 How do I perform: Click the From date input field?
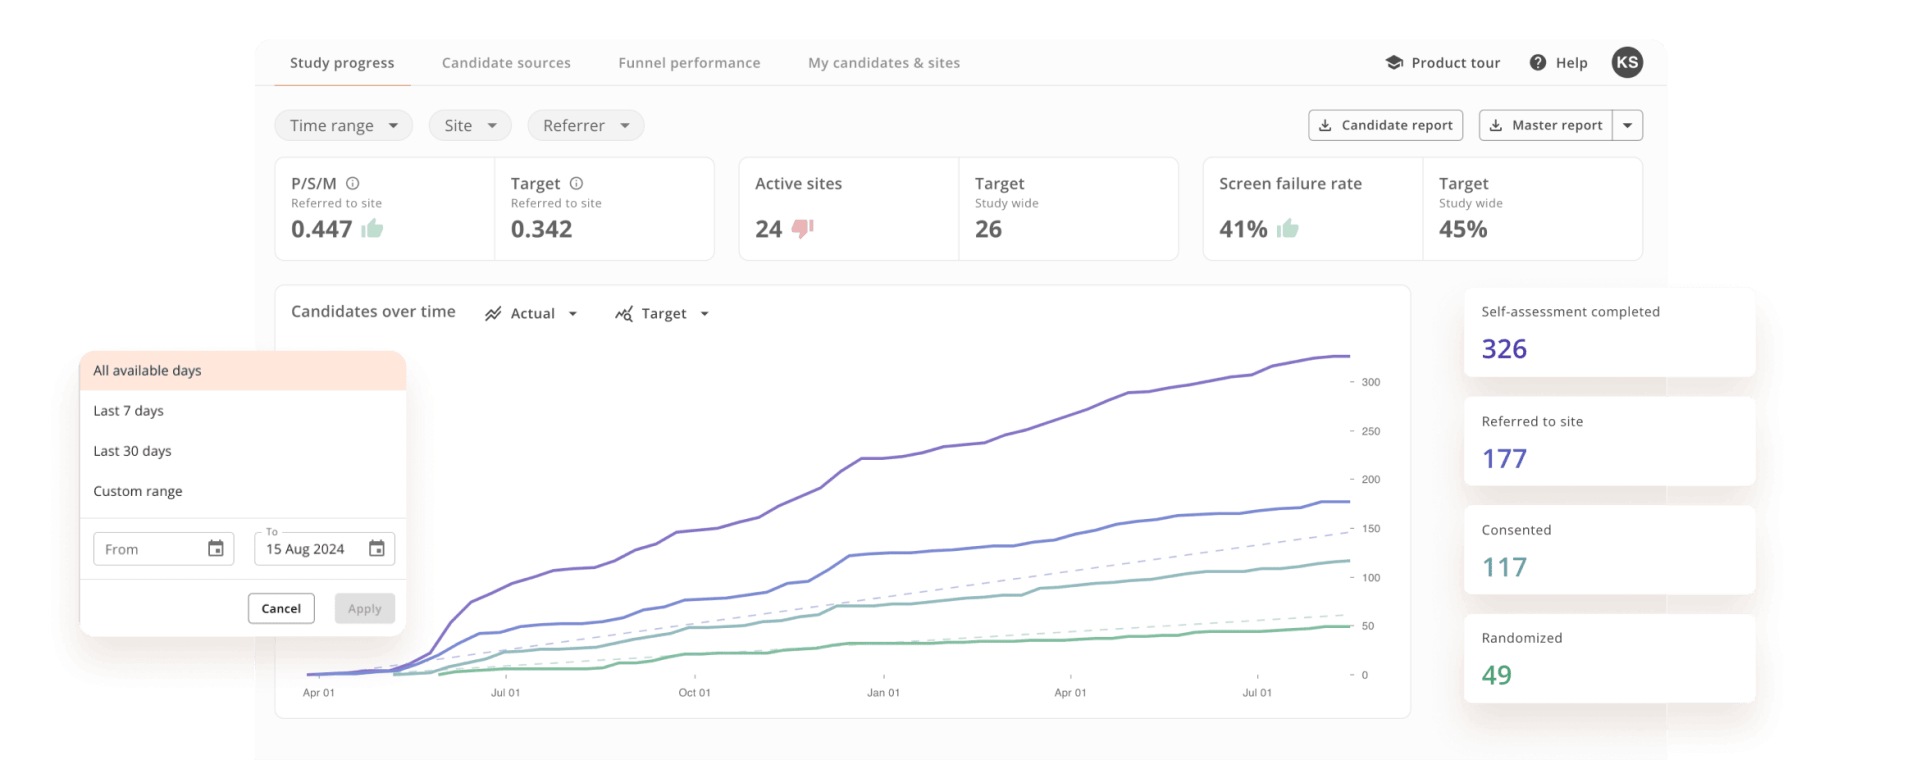pyautogui.click(x=150, y=549)
